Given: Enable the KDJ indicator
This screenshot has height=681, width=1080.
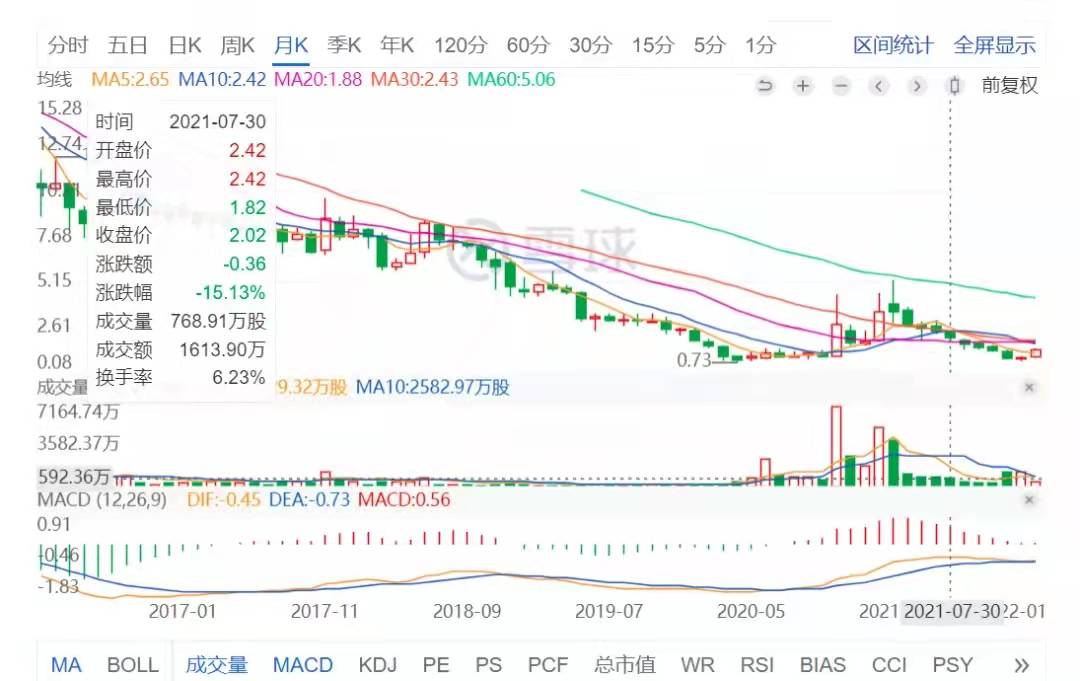Looking at the screenshot, I should coord(377,665).
